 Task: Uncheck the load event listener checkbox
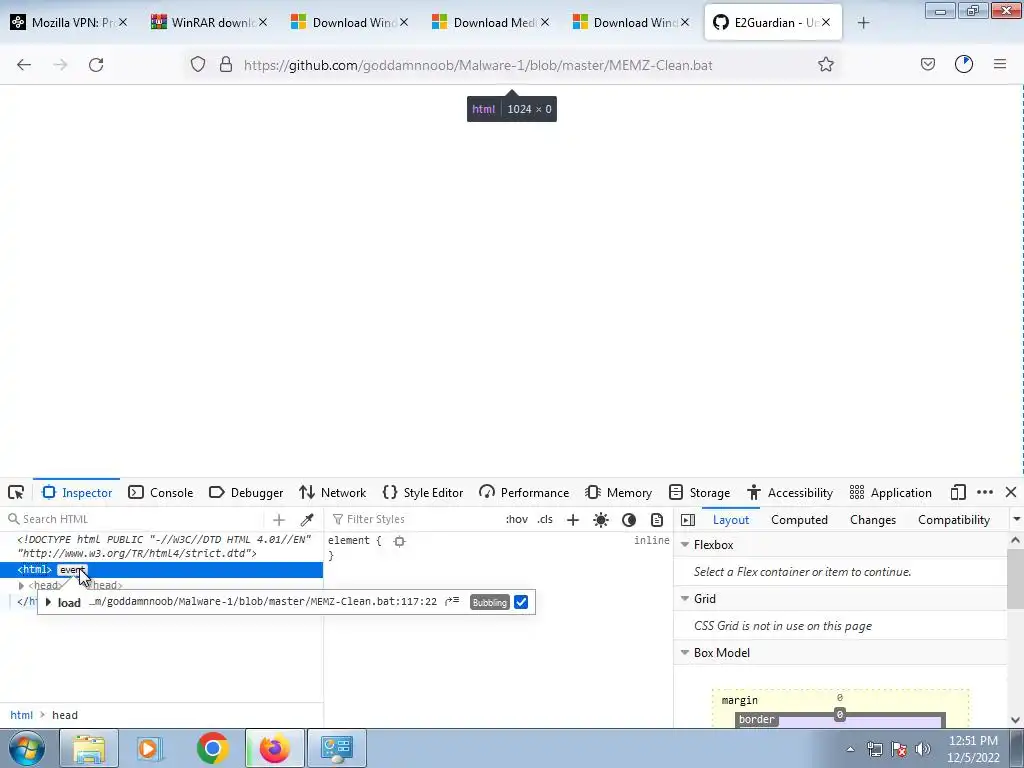[520, 602]
